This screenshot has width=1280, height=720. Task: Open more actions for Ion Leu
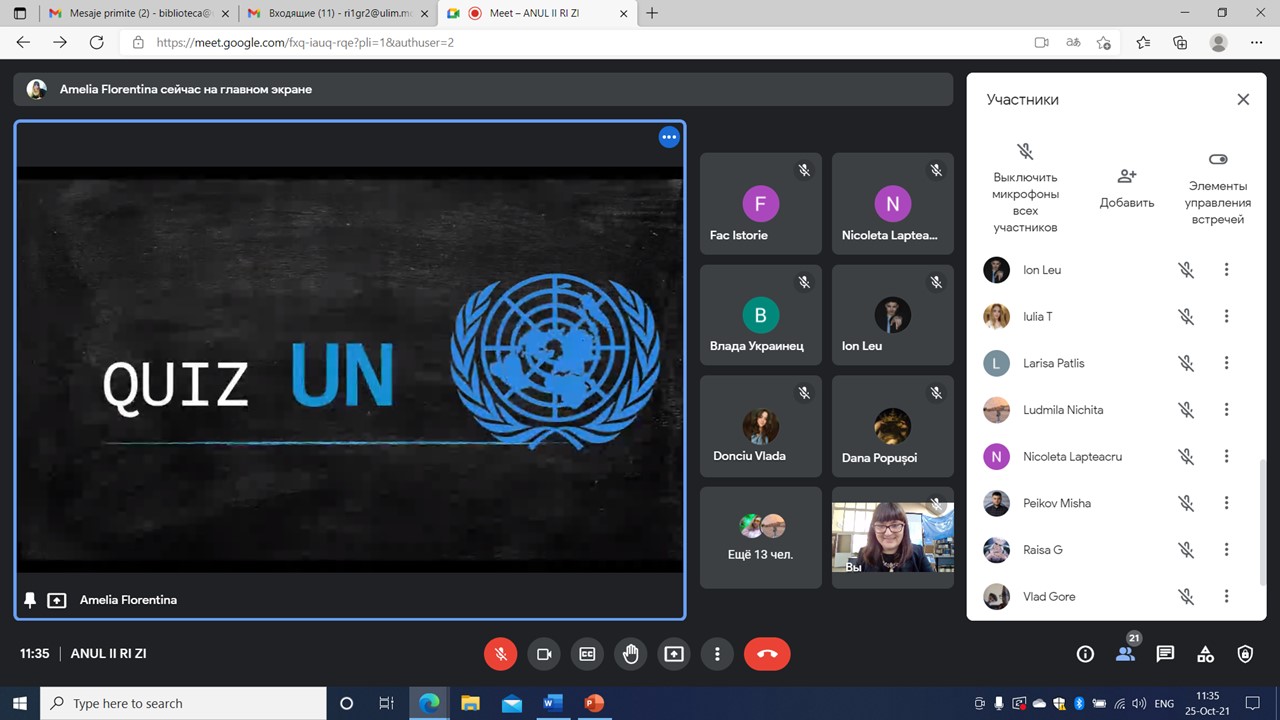[x=1226, y=270]
